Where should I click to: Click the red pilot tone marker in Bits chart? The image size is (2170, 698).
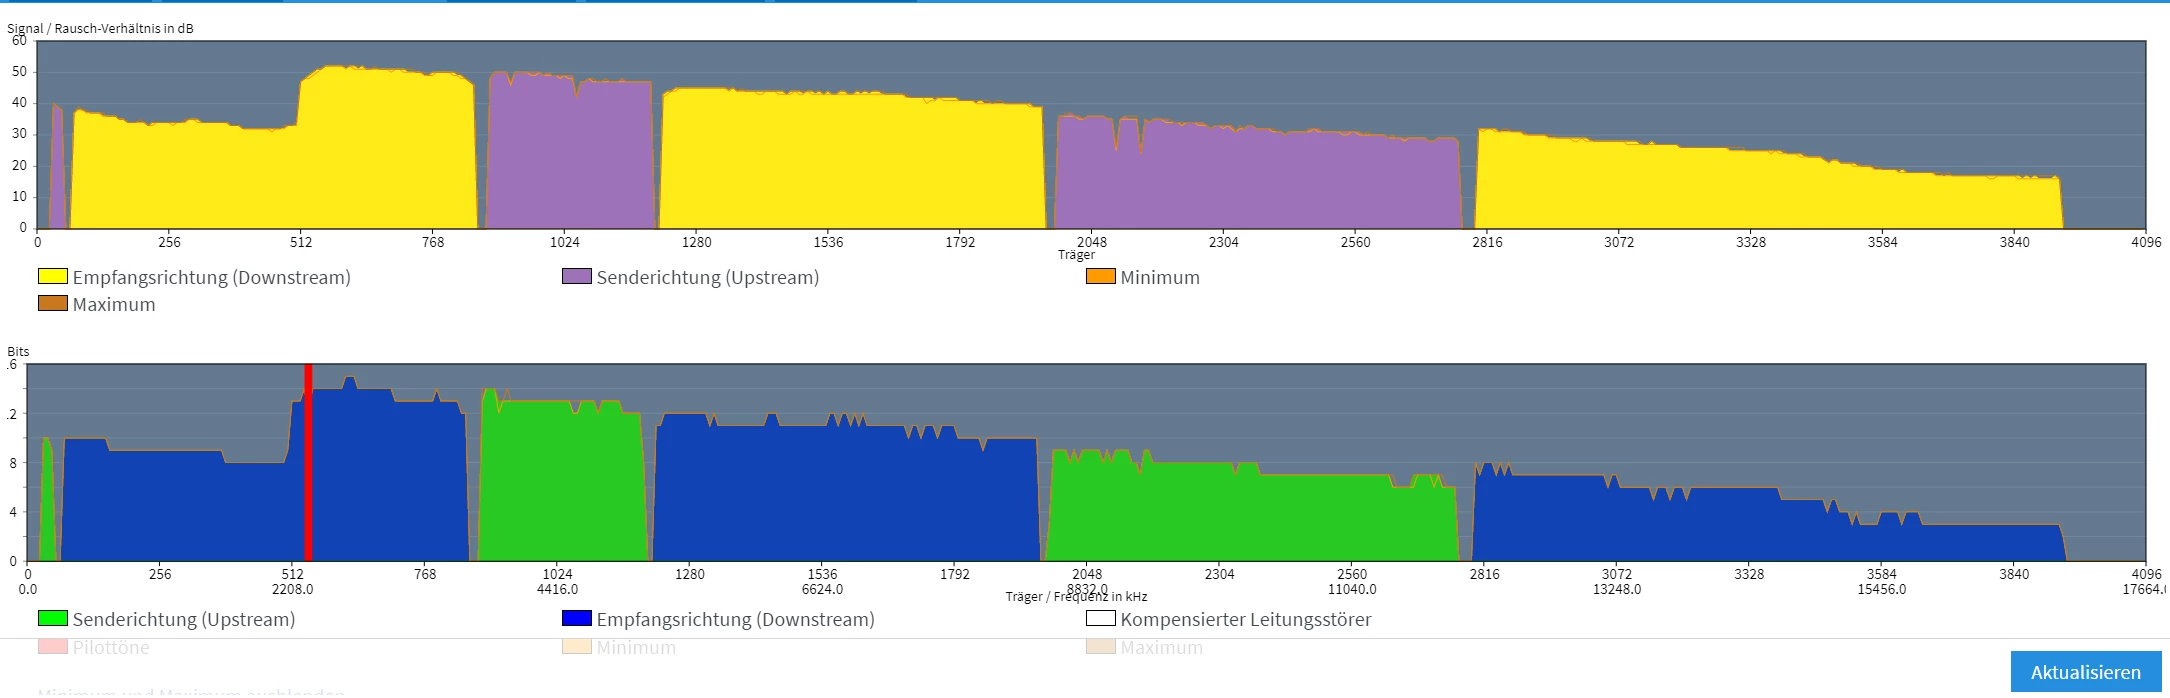[x=308, y=462]
